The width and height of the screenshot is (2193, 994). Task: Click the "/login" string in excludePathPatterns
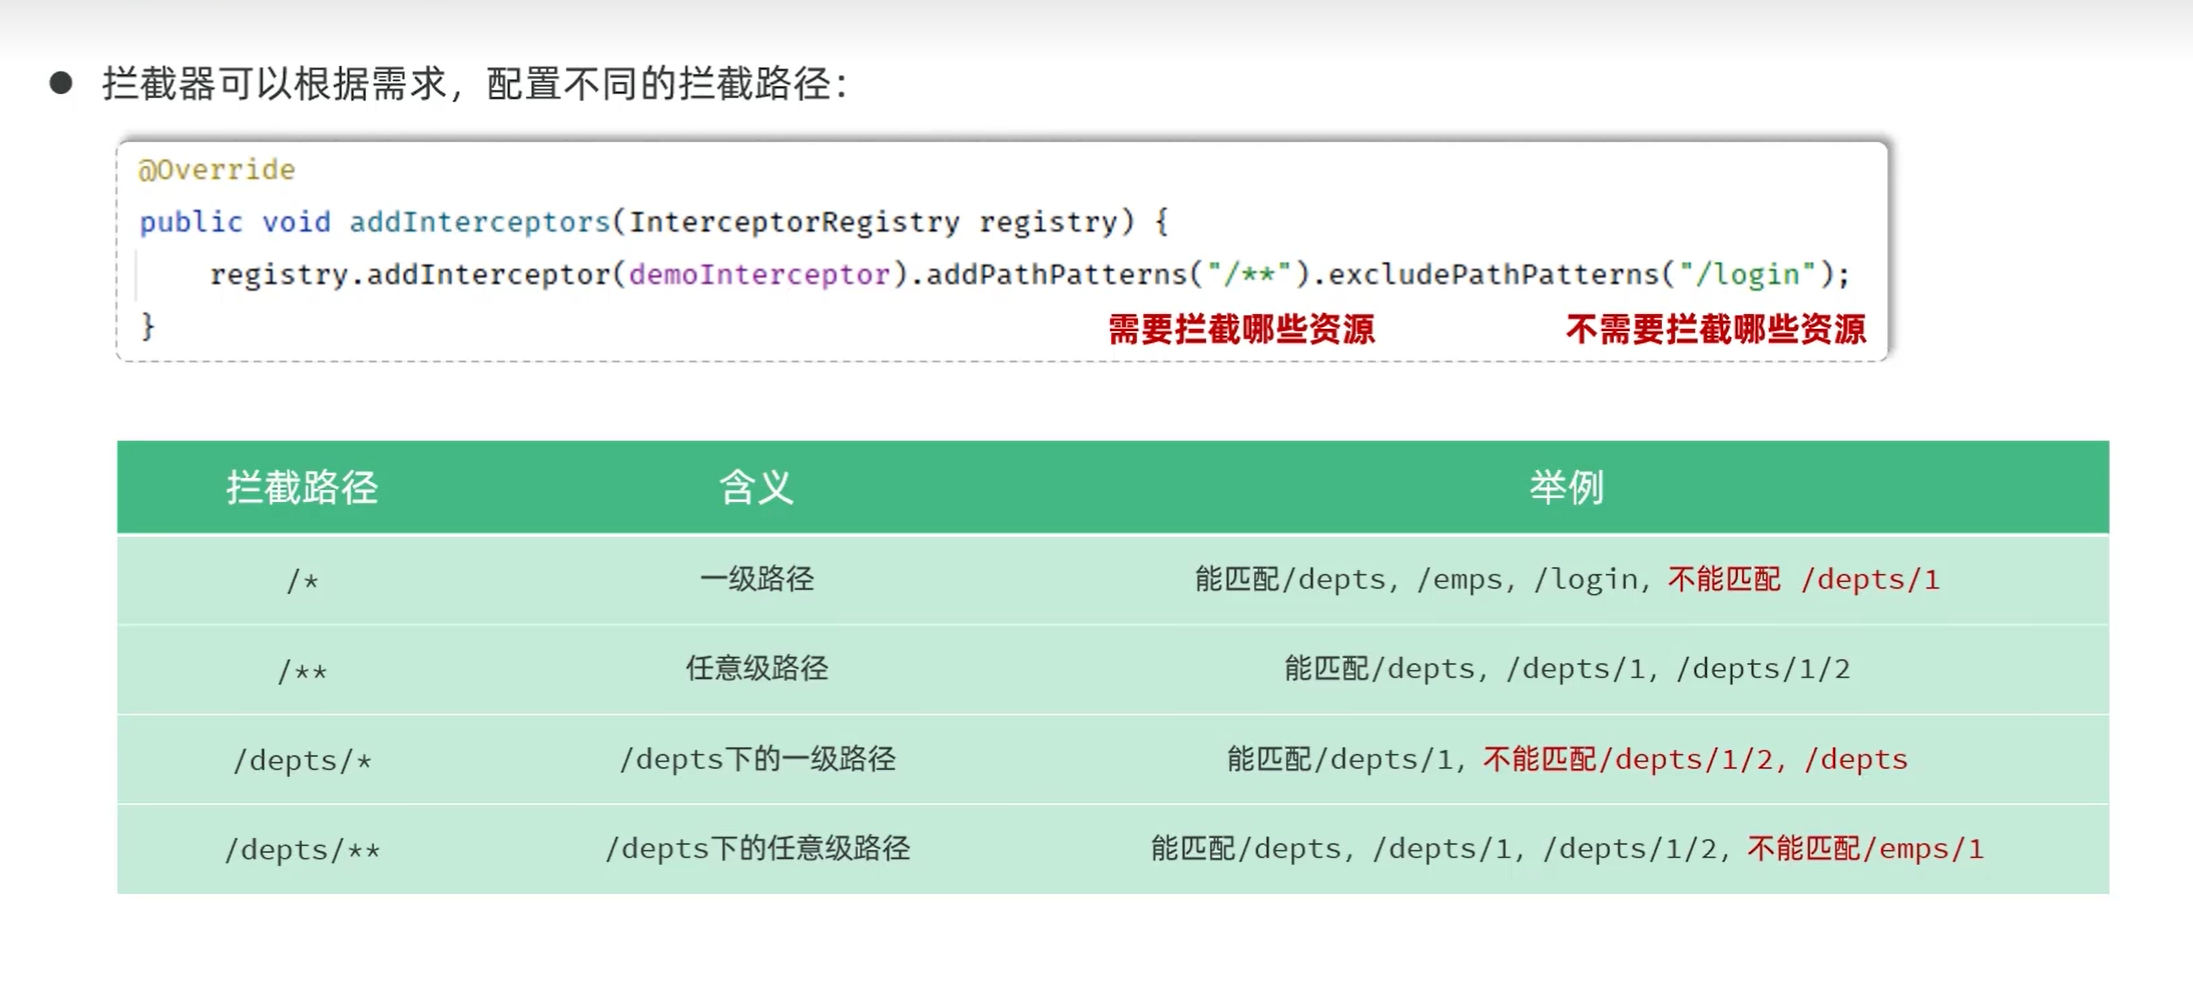pos(1747,274)
